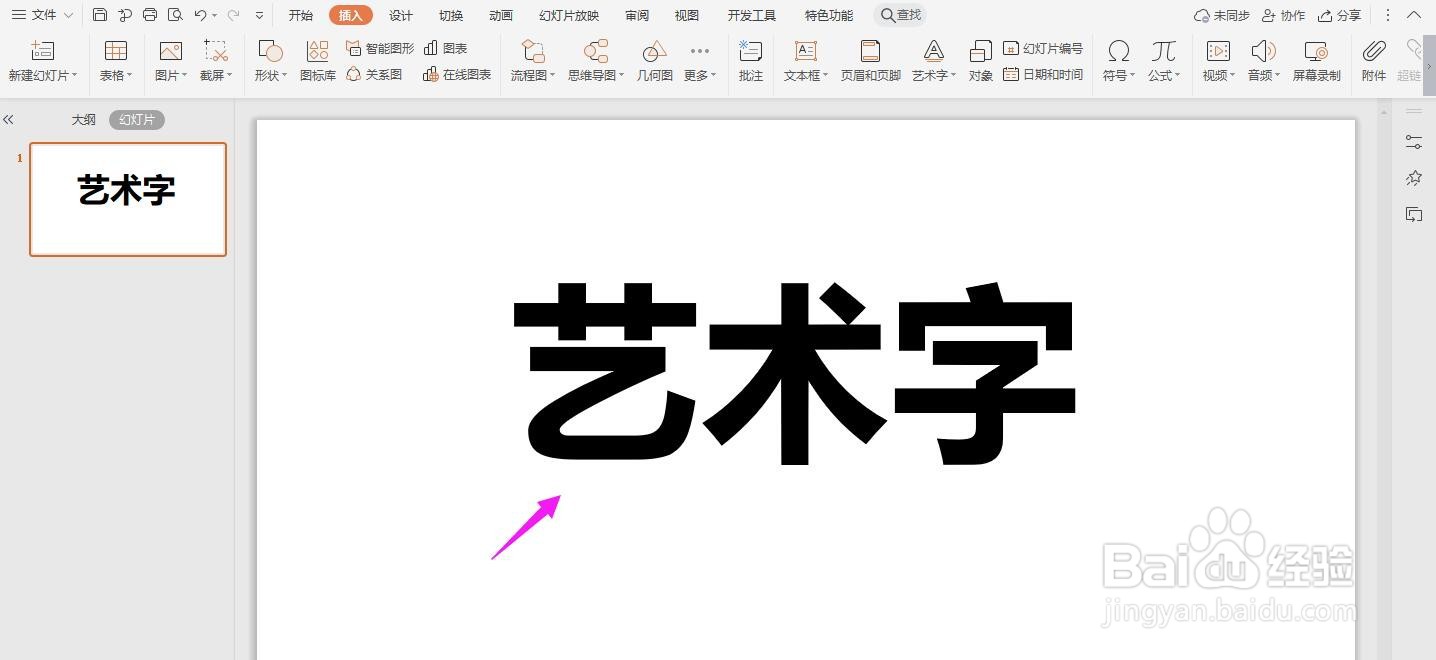The height and width of the screenshot is (660, 1436).
Task: Click the Undo arrow icon
Action: coord(200,15)
